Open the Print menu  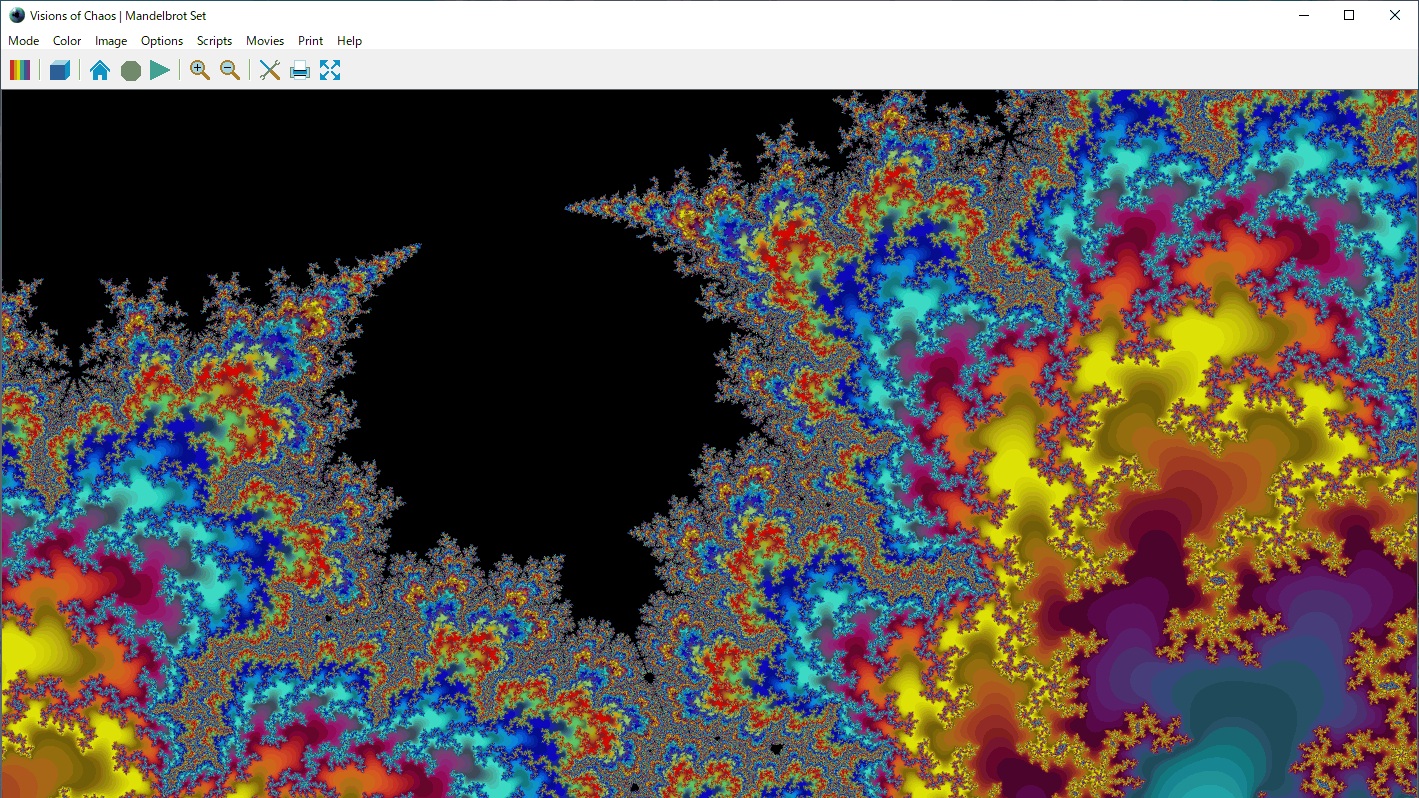point(310,41)
